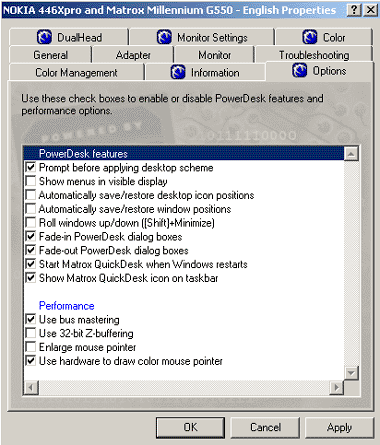This screenshot has height=445, width=380.
Task: Click the list's scroll down arrow
Action: (351, 373)
